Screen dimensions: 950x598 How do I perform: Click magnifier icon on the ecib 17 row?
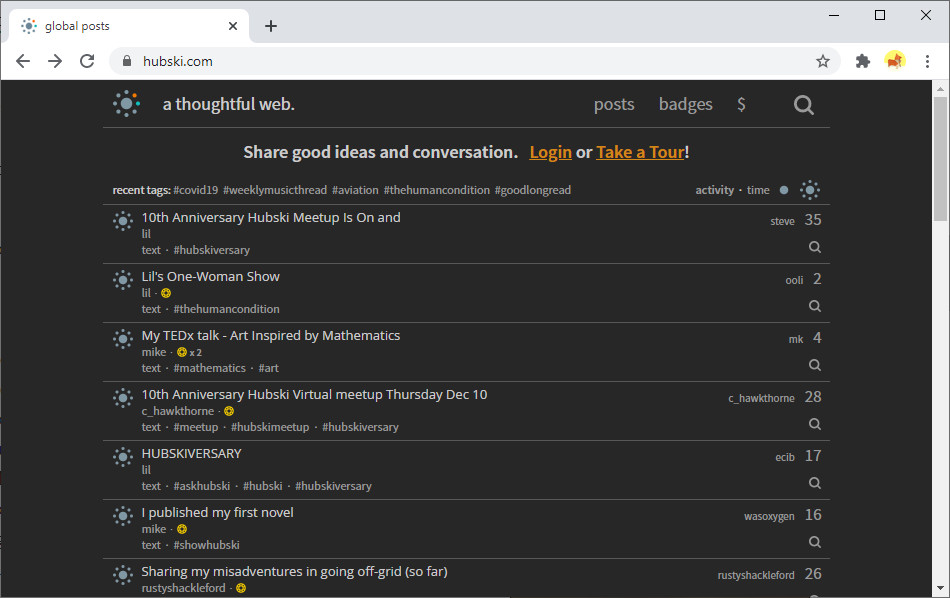tap(815, 483)
